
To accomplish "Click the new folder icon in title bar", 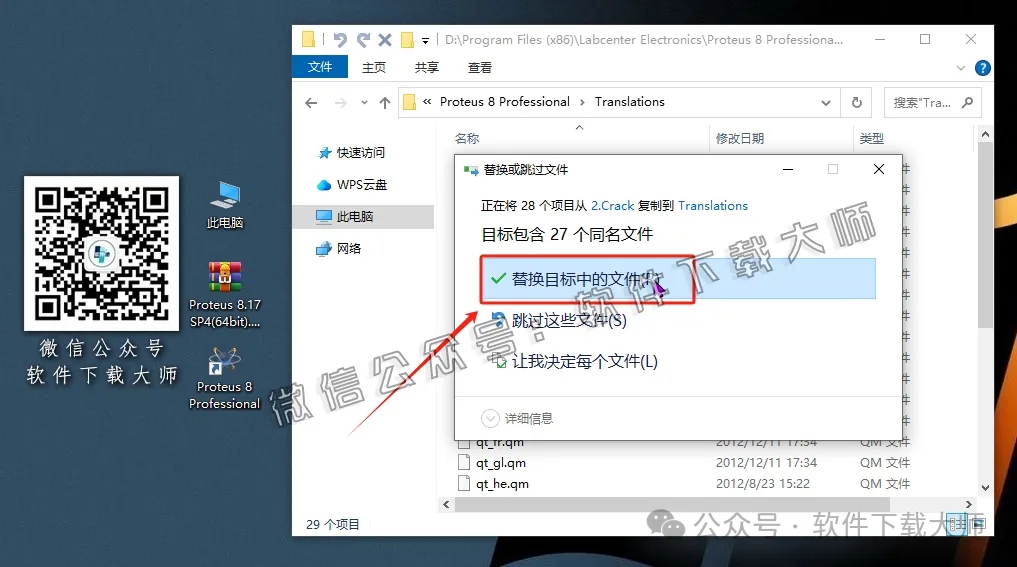I will click(407, 40).
